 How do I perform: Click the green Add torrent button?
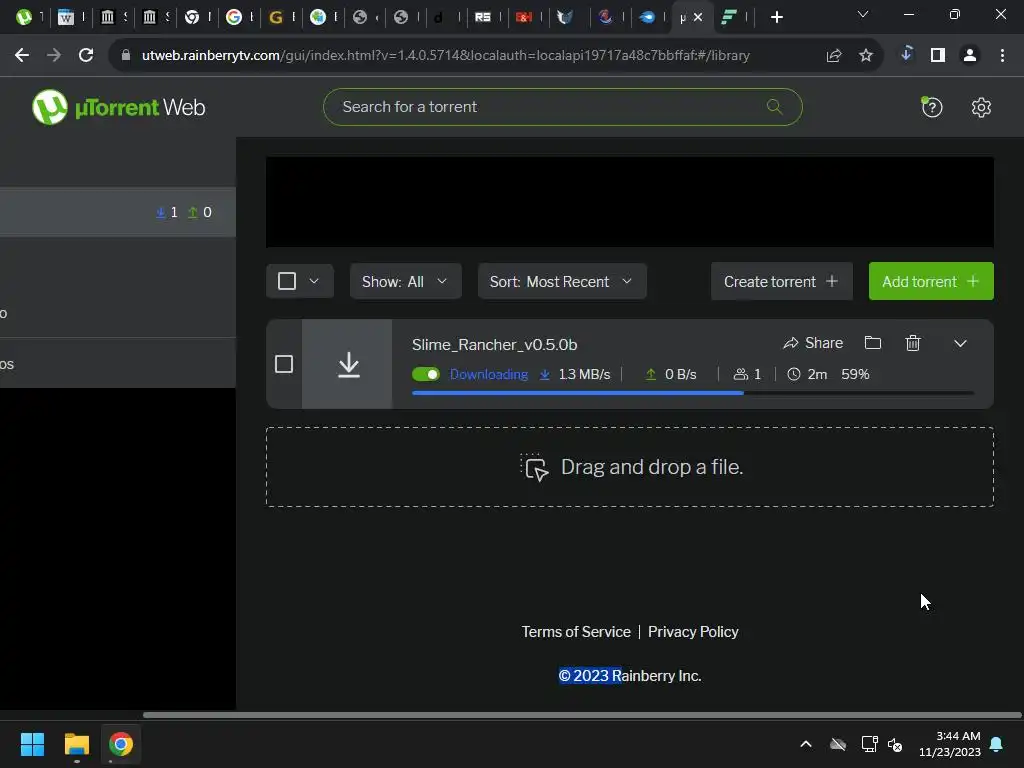931,281
